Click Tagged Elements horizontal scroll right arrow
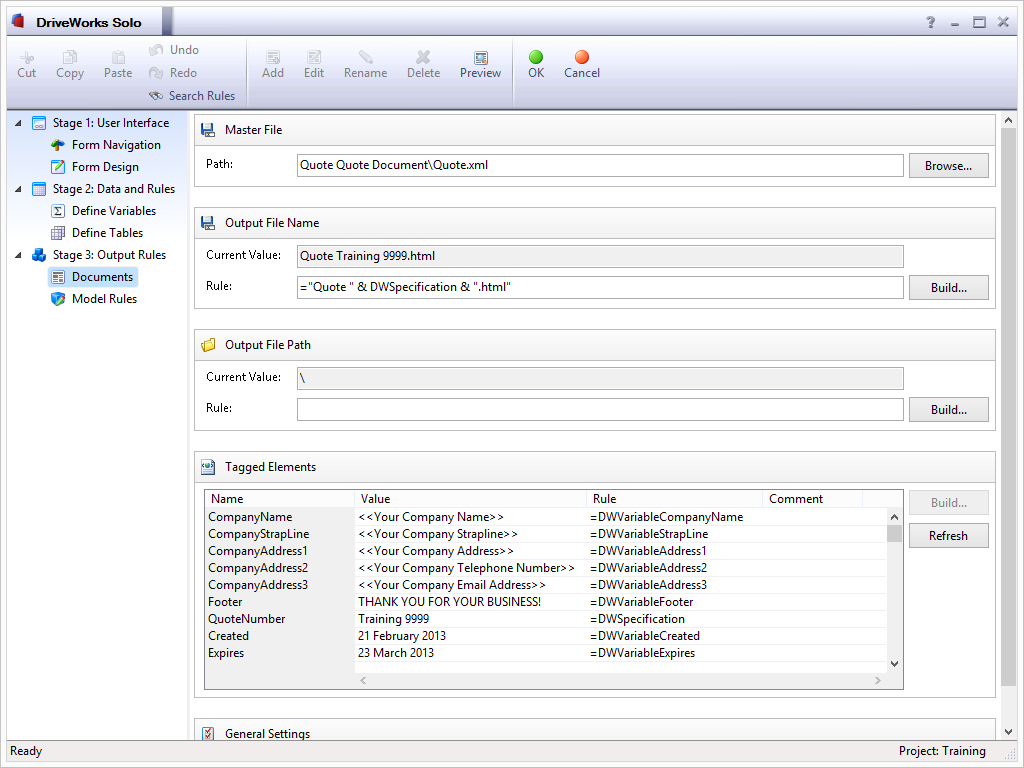Screen dimensions: 1024x768 click(878, 680)
